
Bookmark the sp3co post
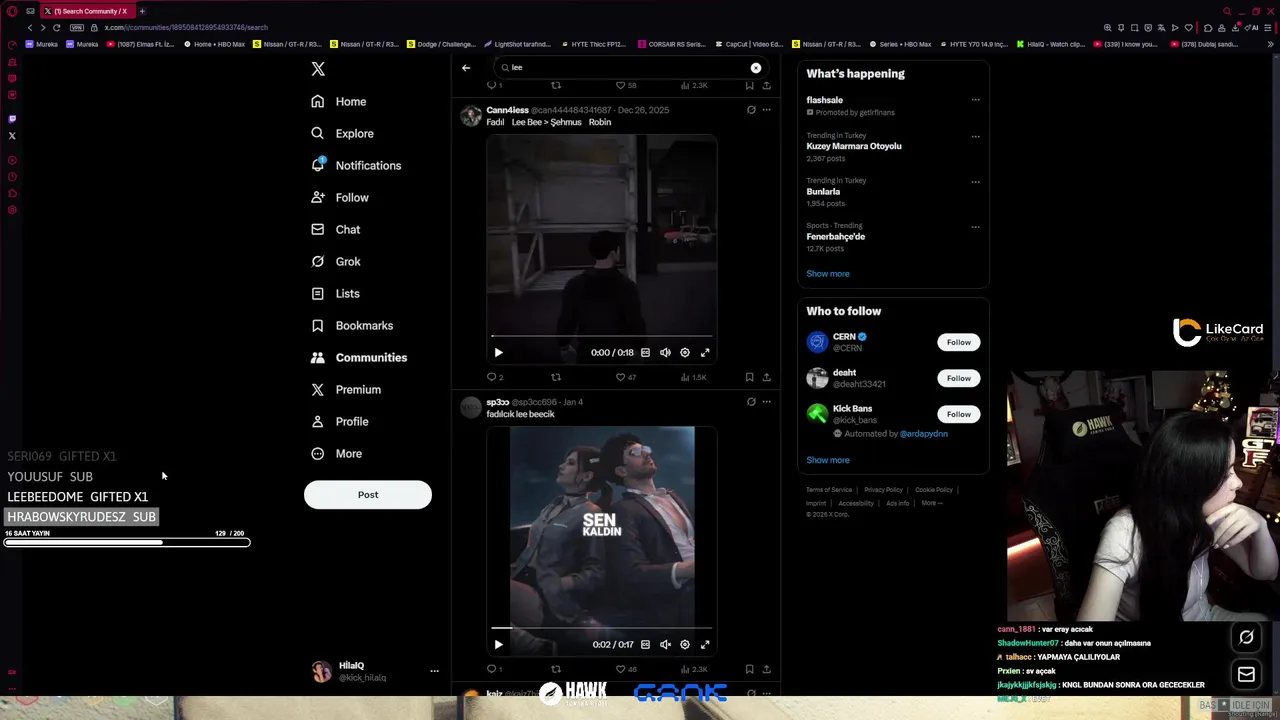point(749,669)
